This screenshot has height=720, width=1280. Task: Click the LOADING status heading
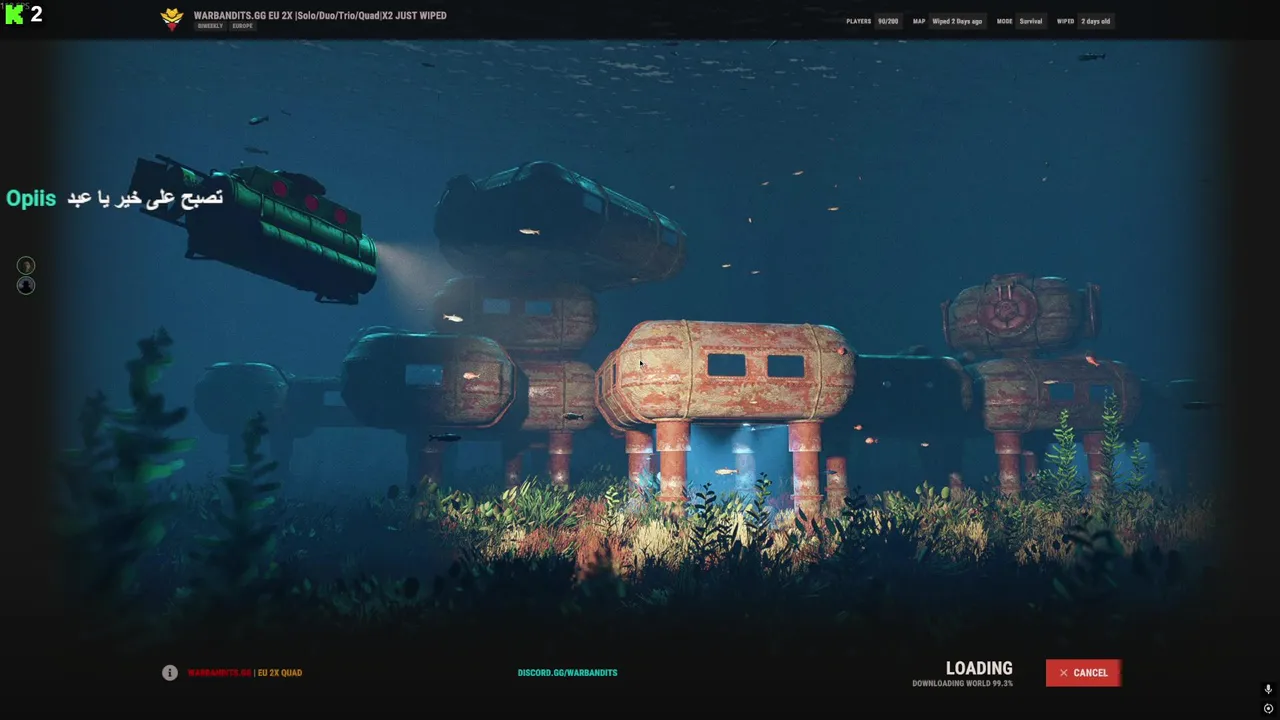[x=979, y=668]
